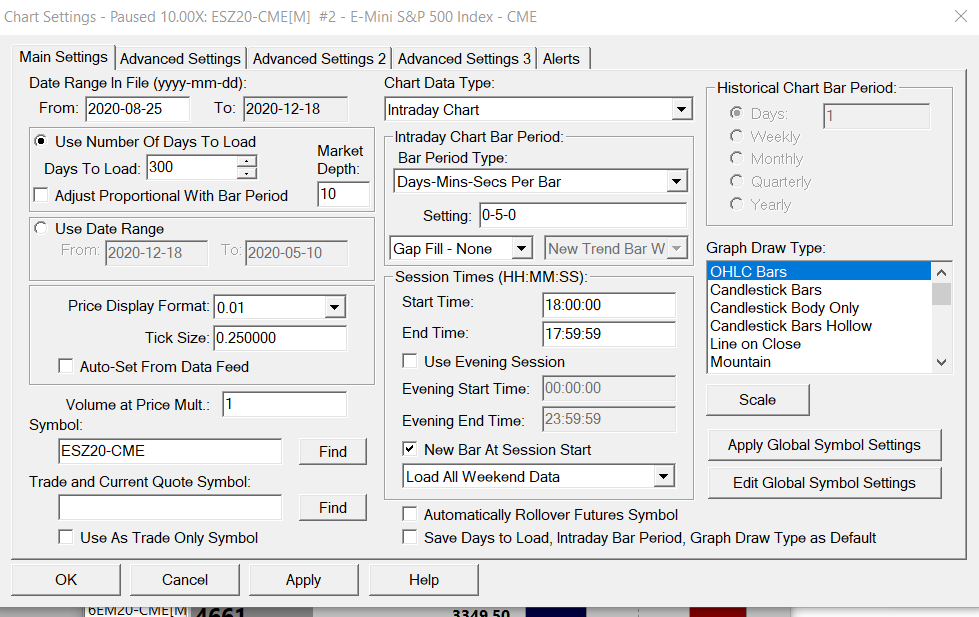Click the Find button next to ESZ20-CME
The height and width of the screenshot is (617, 979).
pos(333,452)
